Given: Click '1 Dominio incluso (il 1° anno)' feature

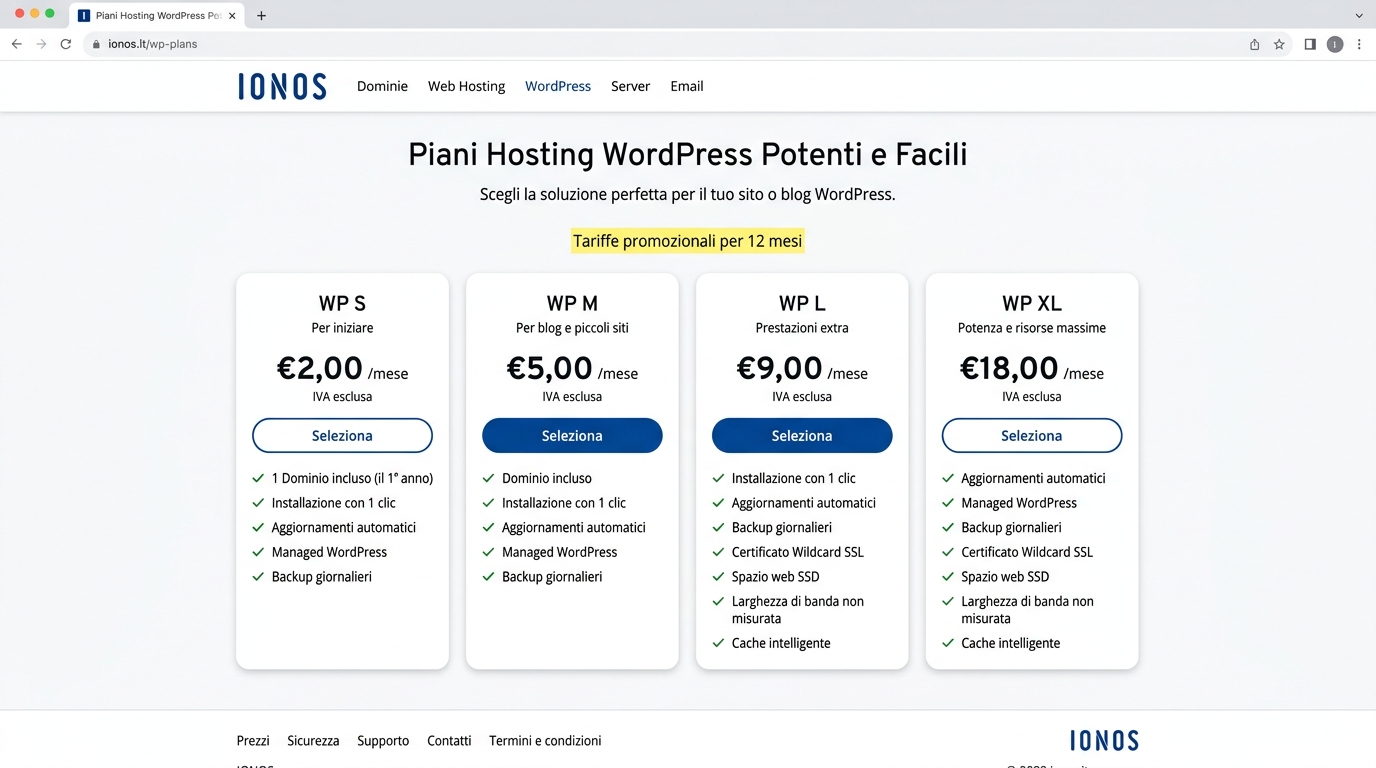Looking at the screenshot, I should 352,478.
